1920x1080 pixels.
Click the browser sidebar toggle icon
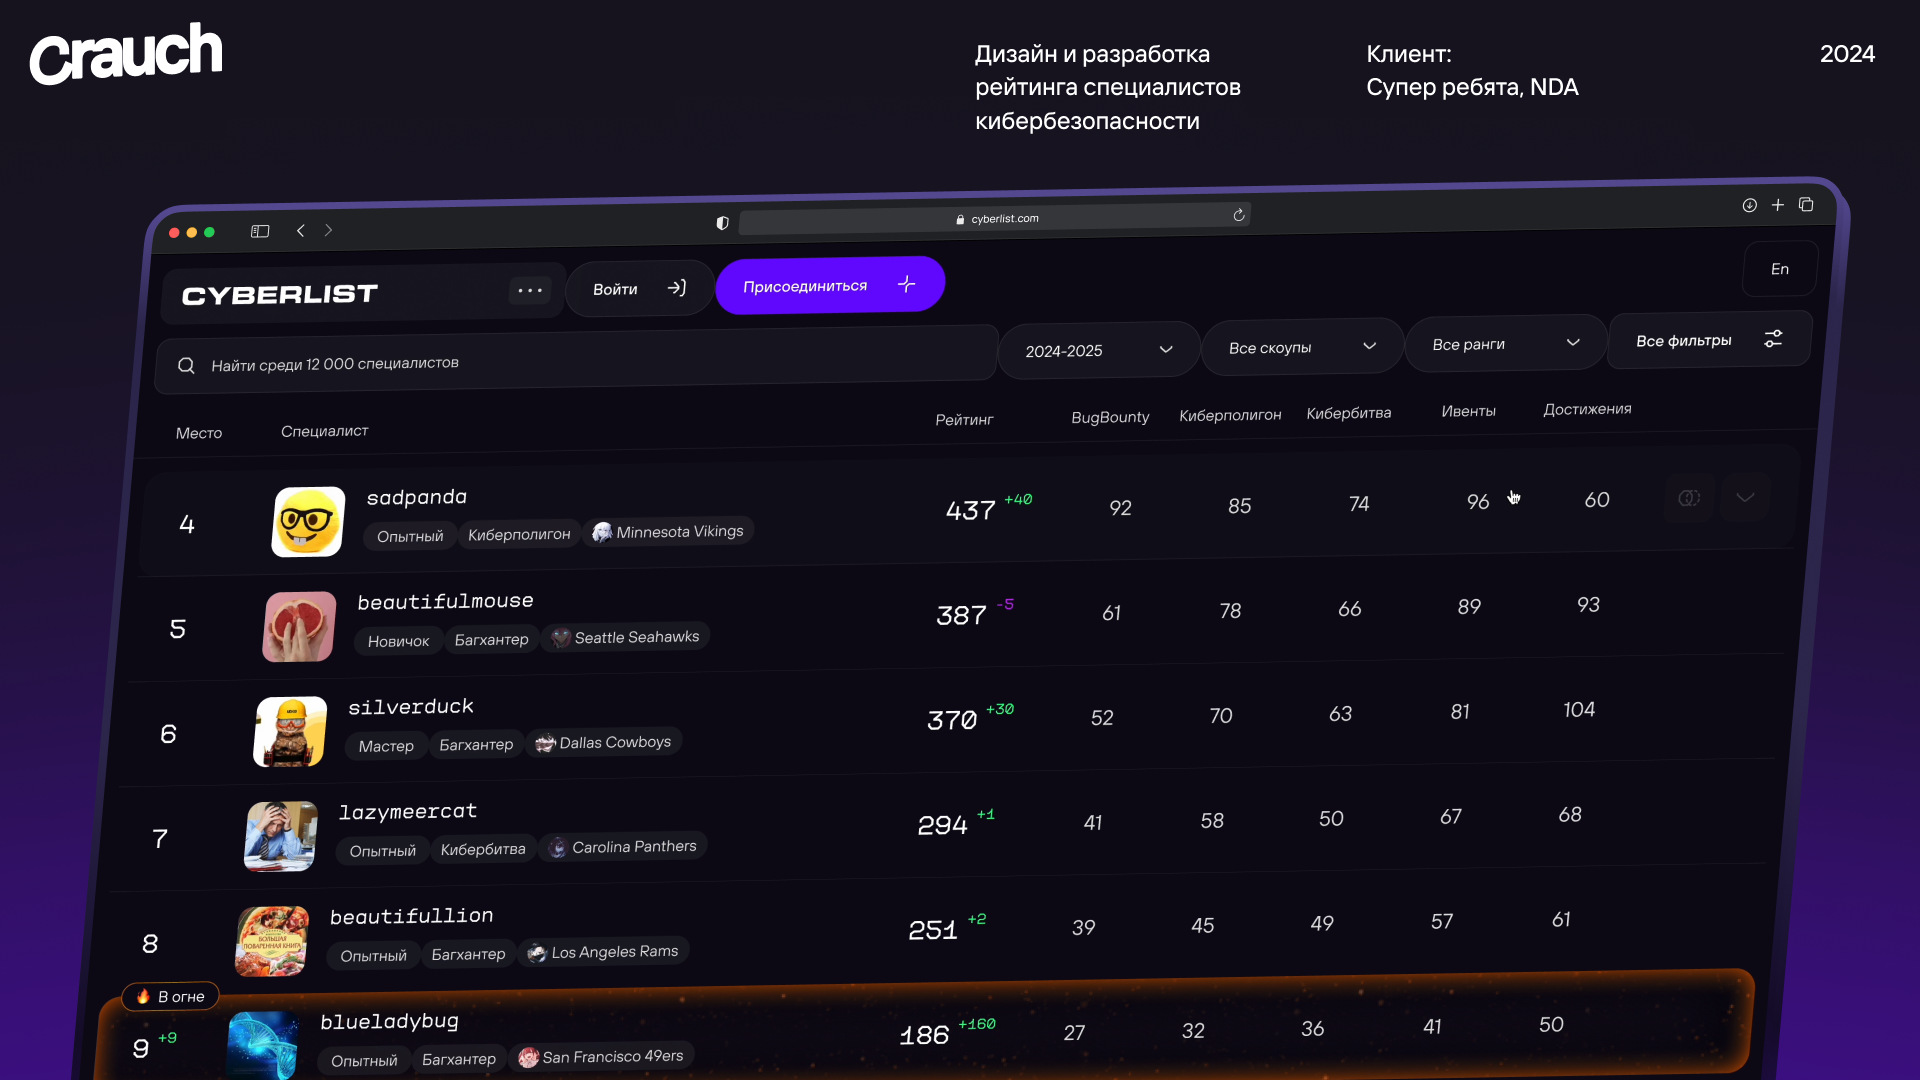tap(260, 231)
